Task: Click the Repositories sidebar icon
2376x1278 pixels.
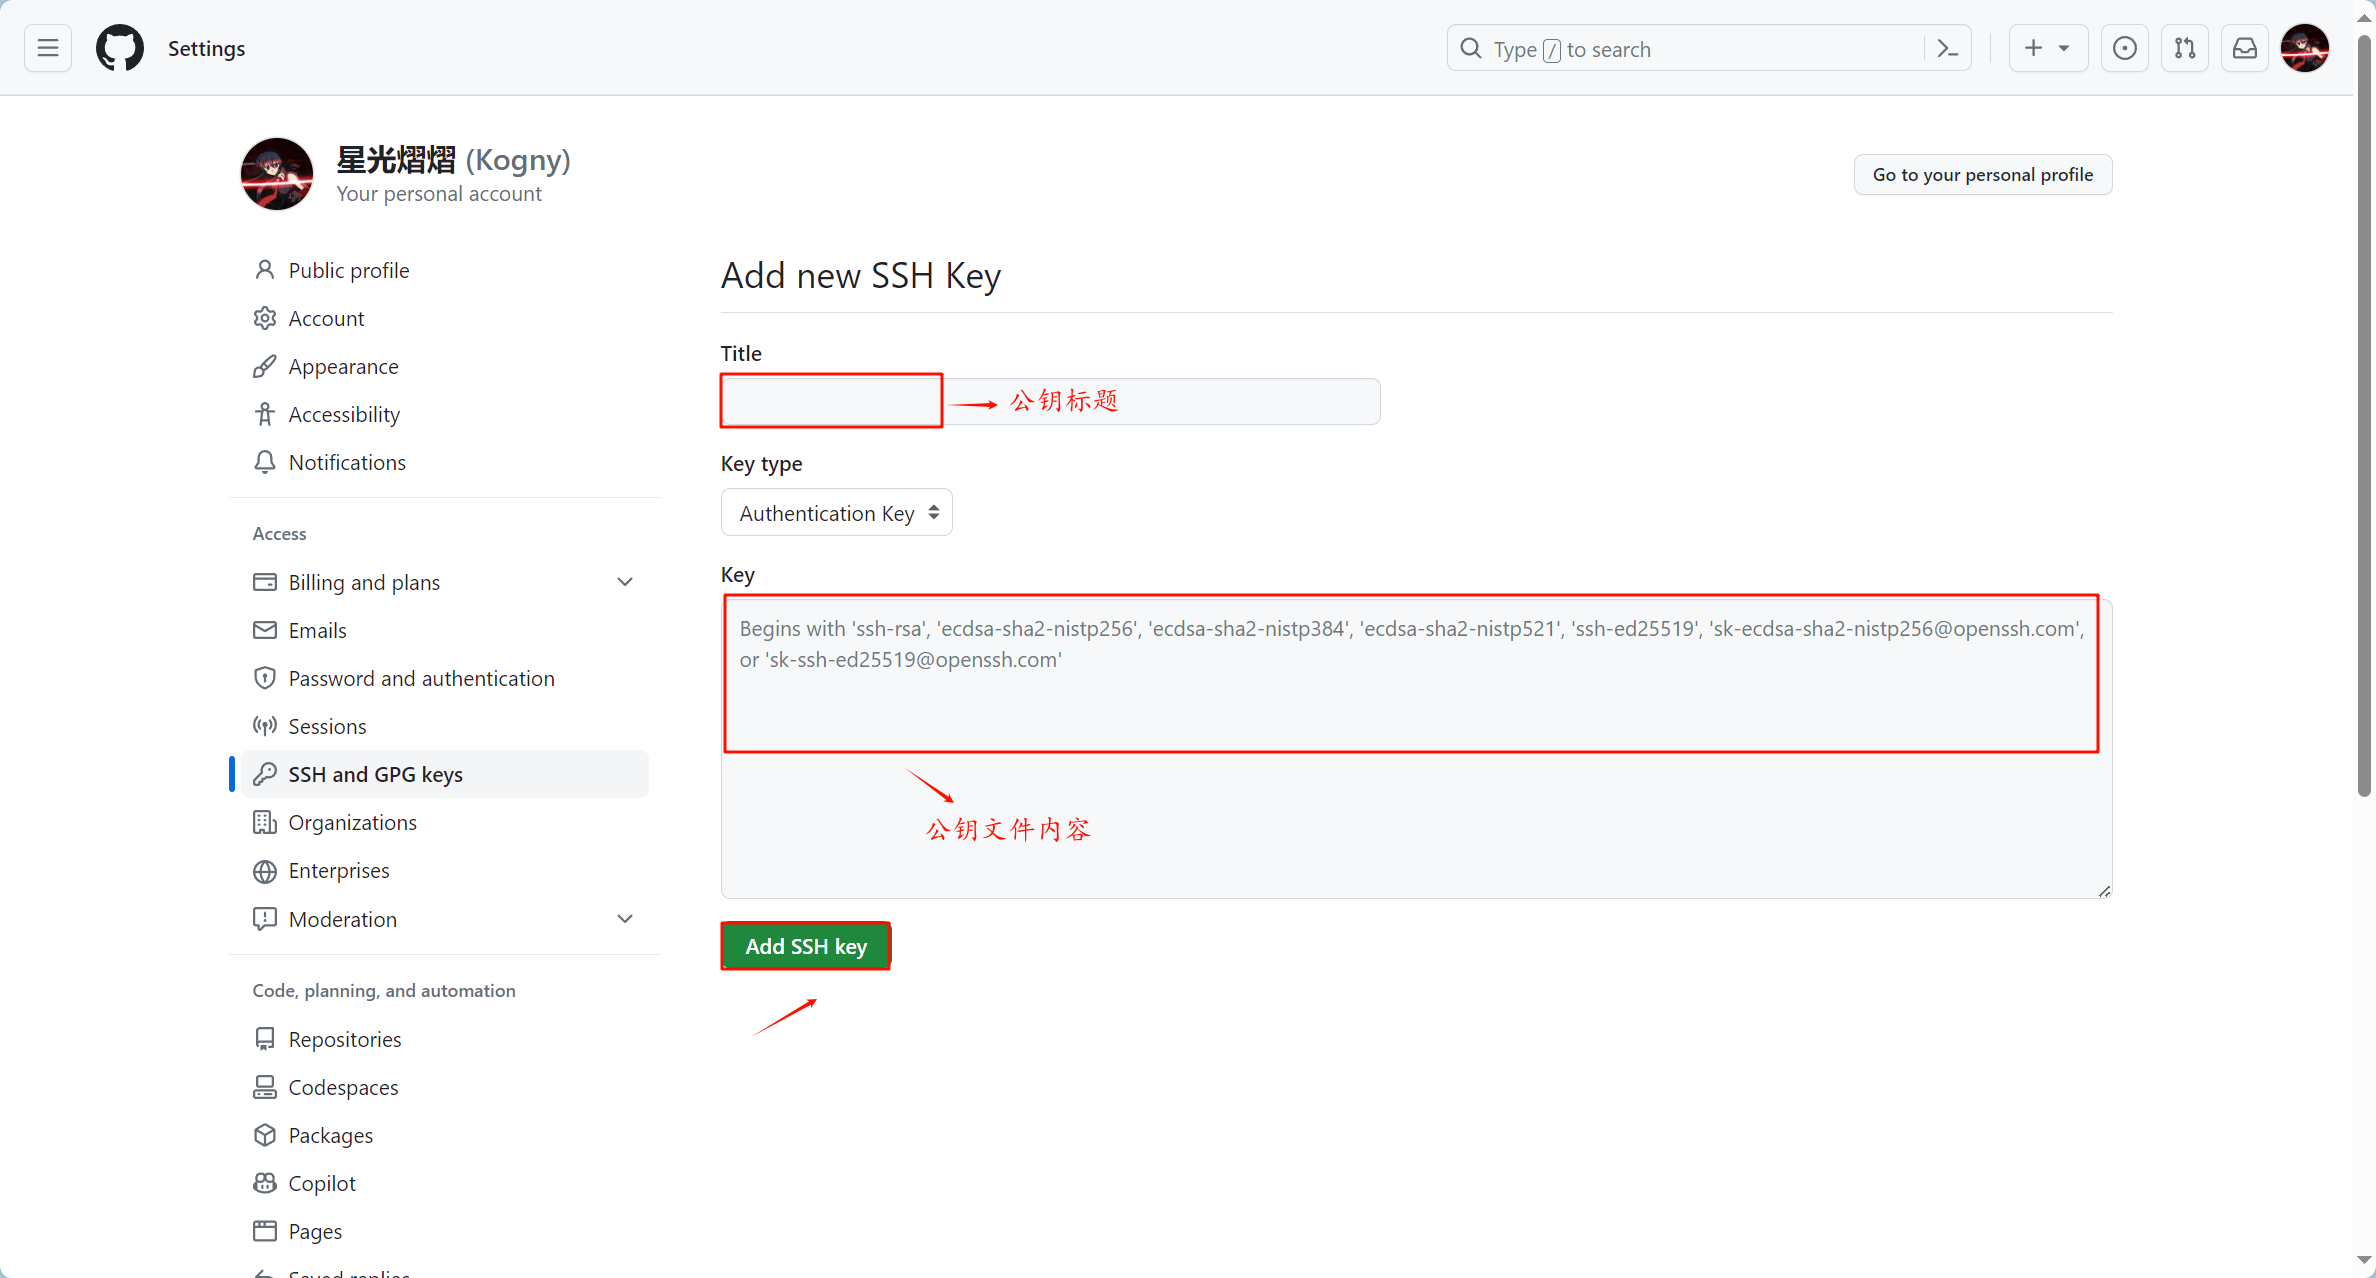Action: [x=266, y=1039]
